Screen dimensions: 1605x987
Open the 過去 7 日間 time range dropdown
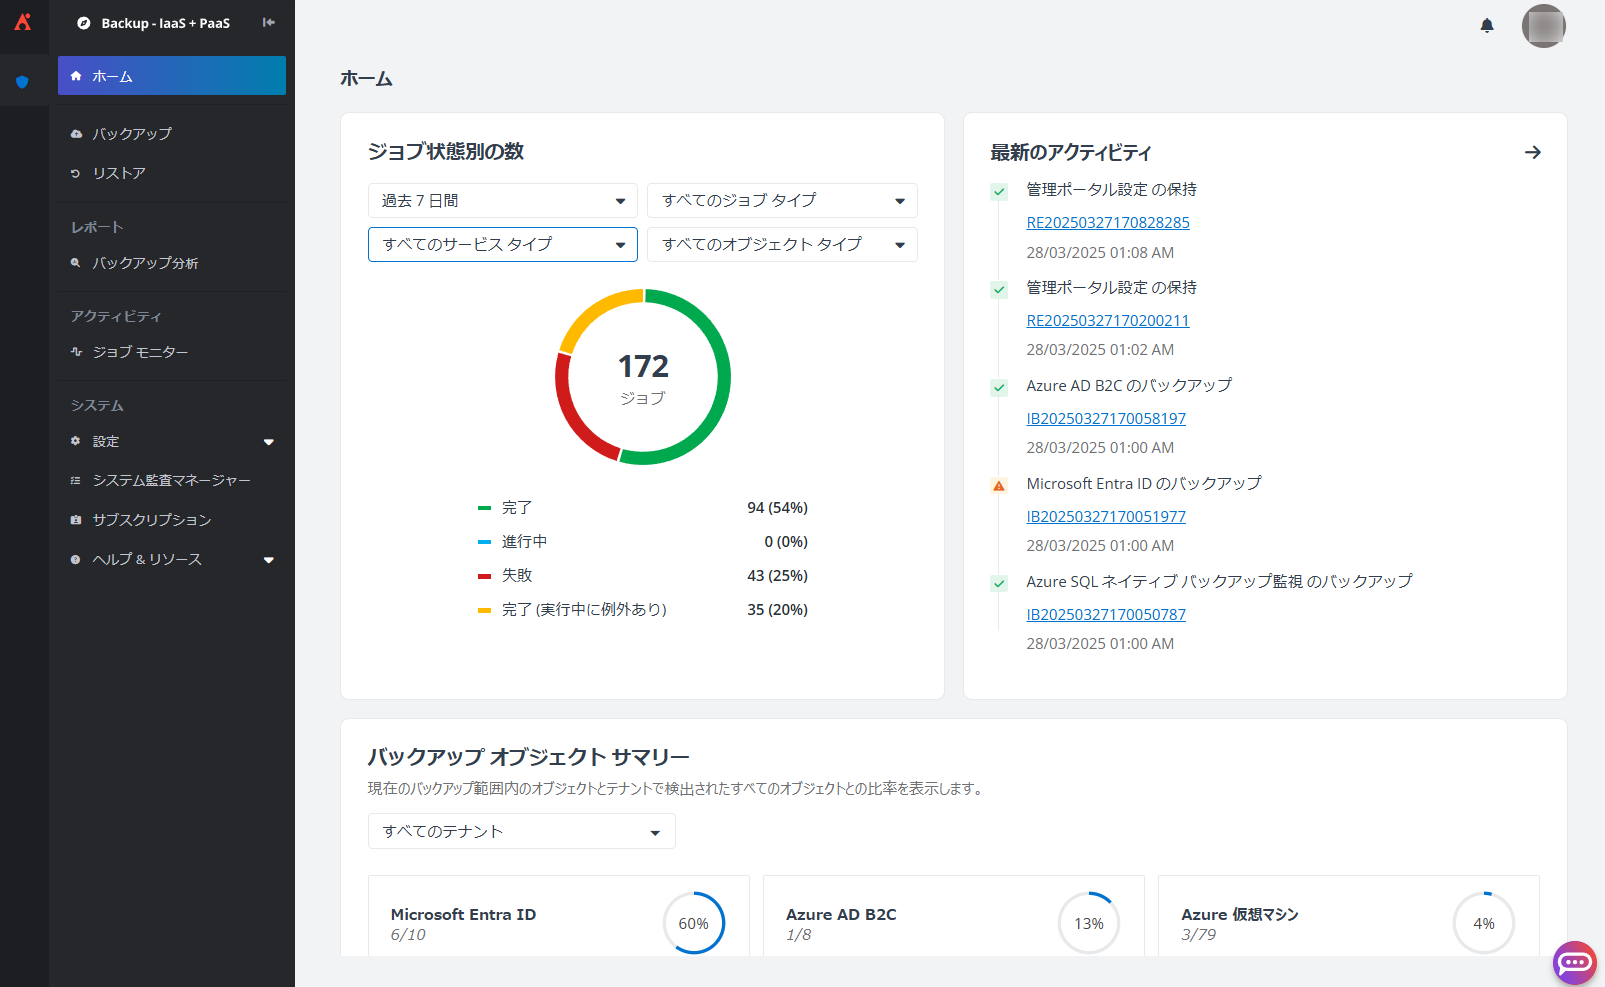[502, 201]
